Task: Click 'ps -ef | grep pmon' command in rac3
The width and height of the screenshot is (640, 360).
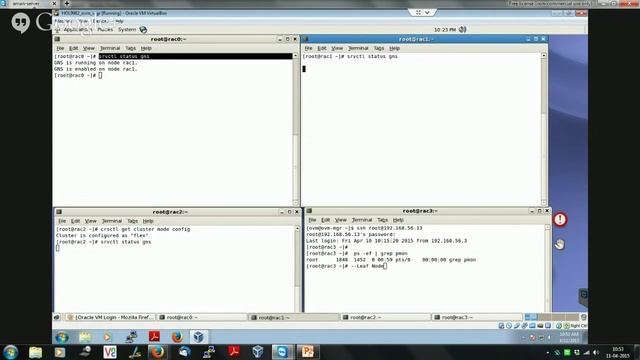Action: click(380, 253)
